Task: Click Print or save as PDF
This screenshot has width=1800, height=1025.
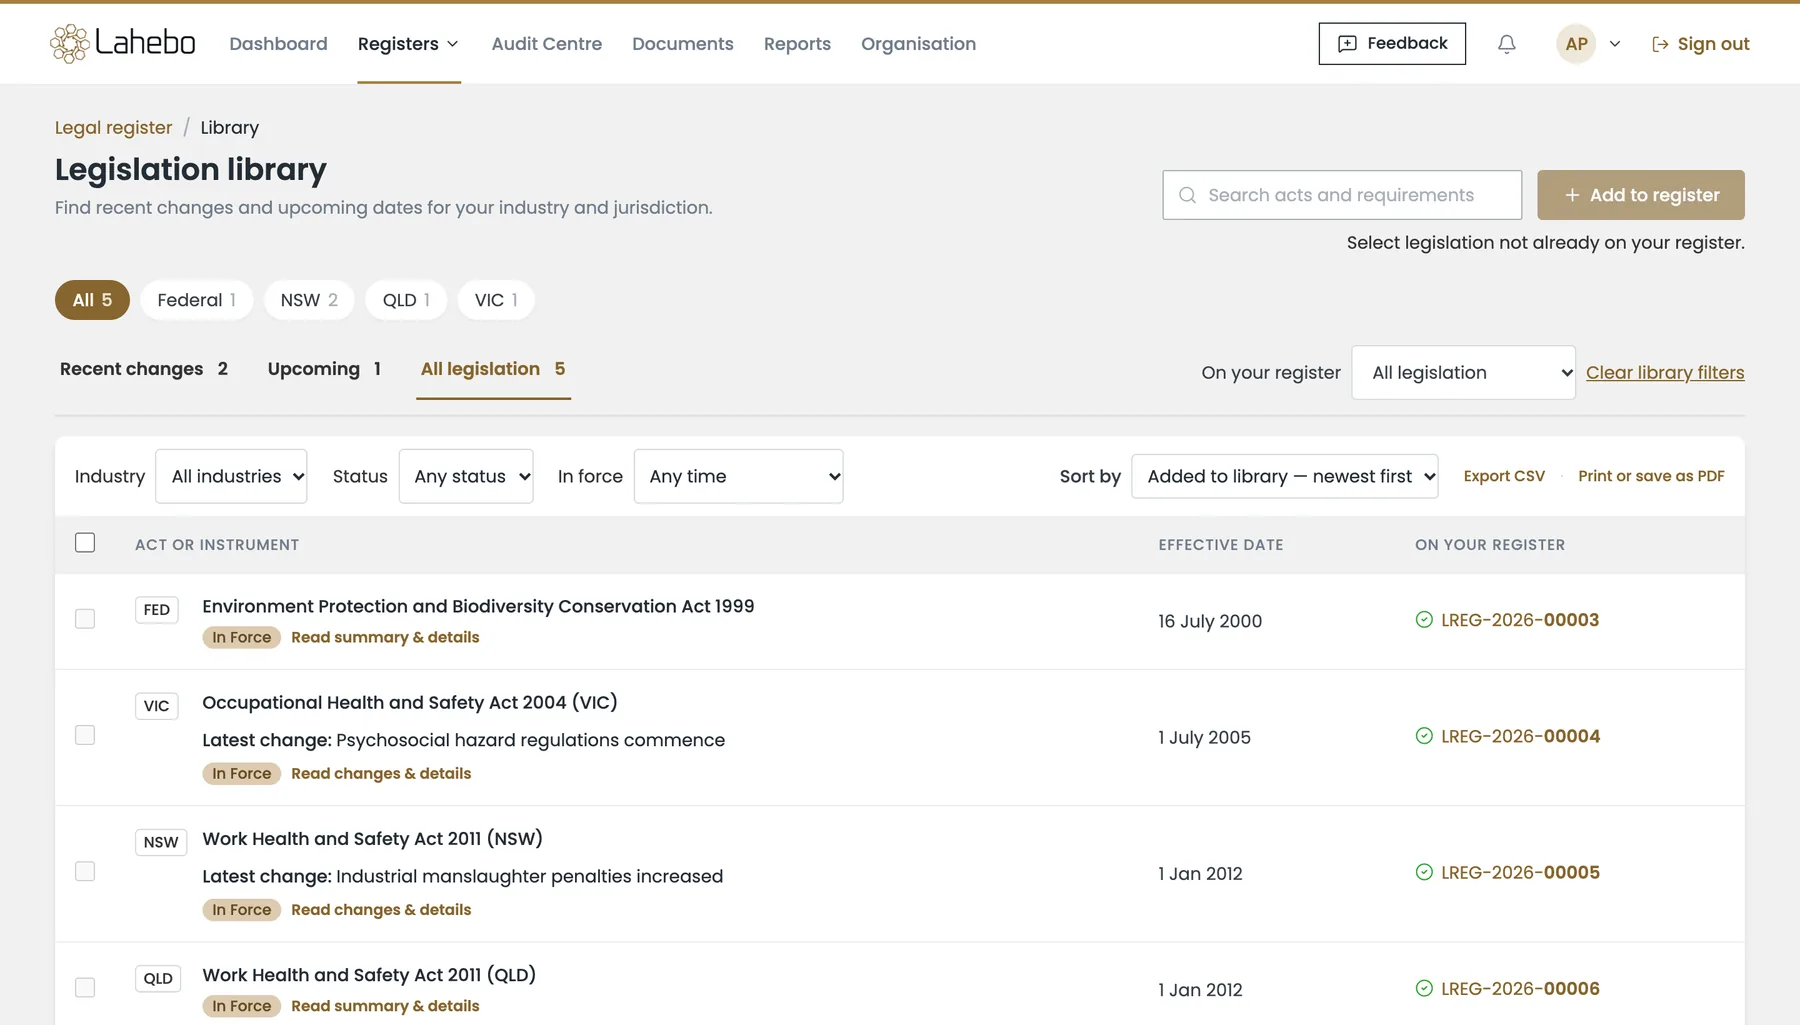Action: pos(1651,477)
